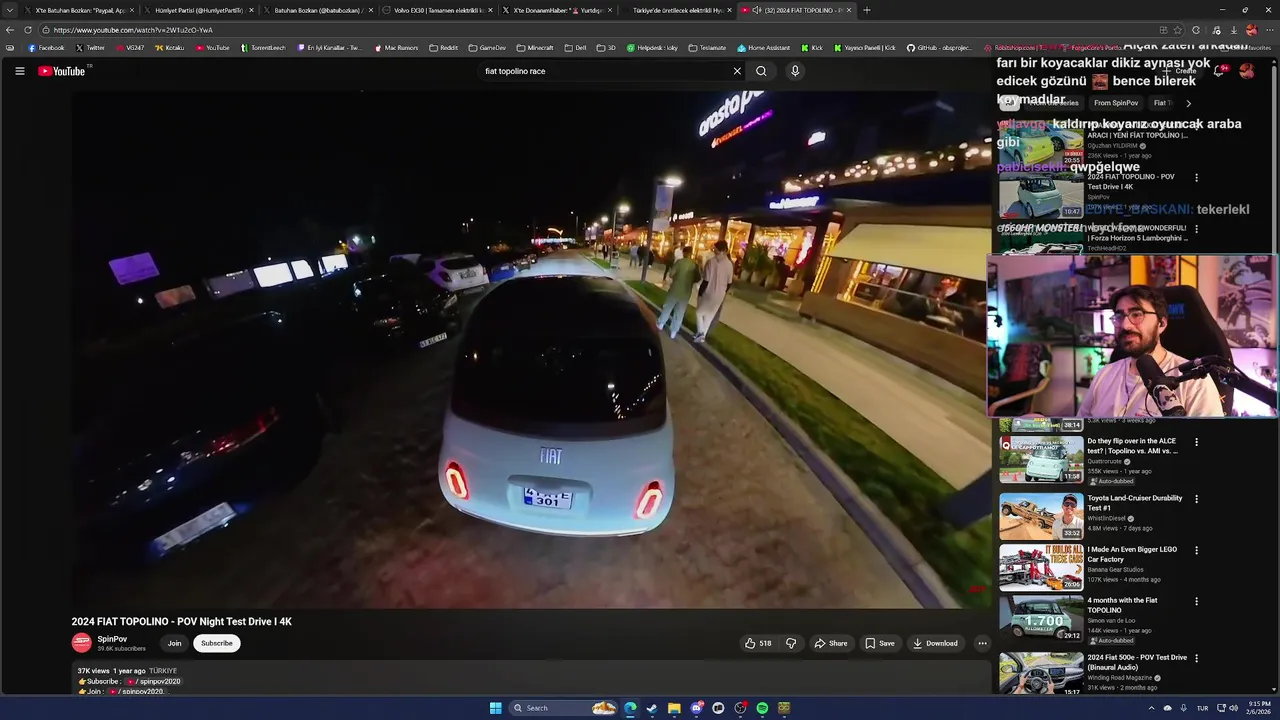The image size is (1280, 720).
Task: Switch to the 'Hürriyet Partisi' browser tab
Action: [198, 10]
